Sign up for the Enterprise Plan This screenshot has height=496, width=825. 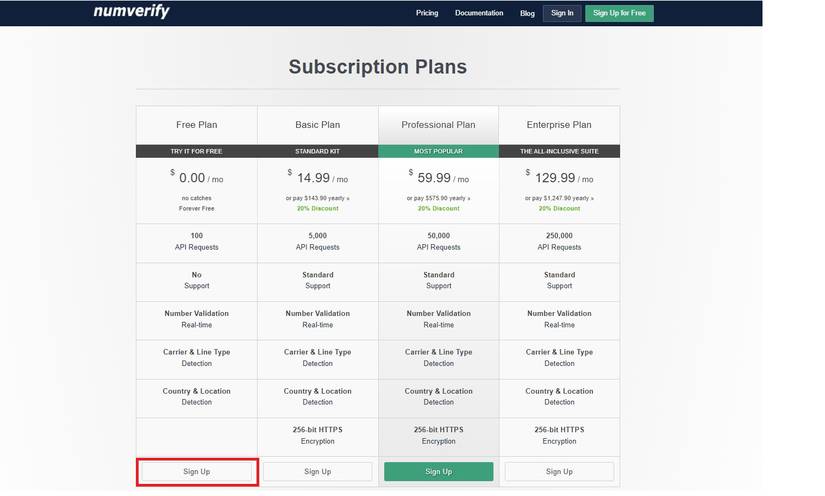[559, 471]
